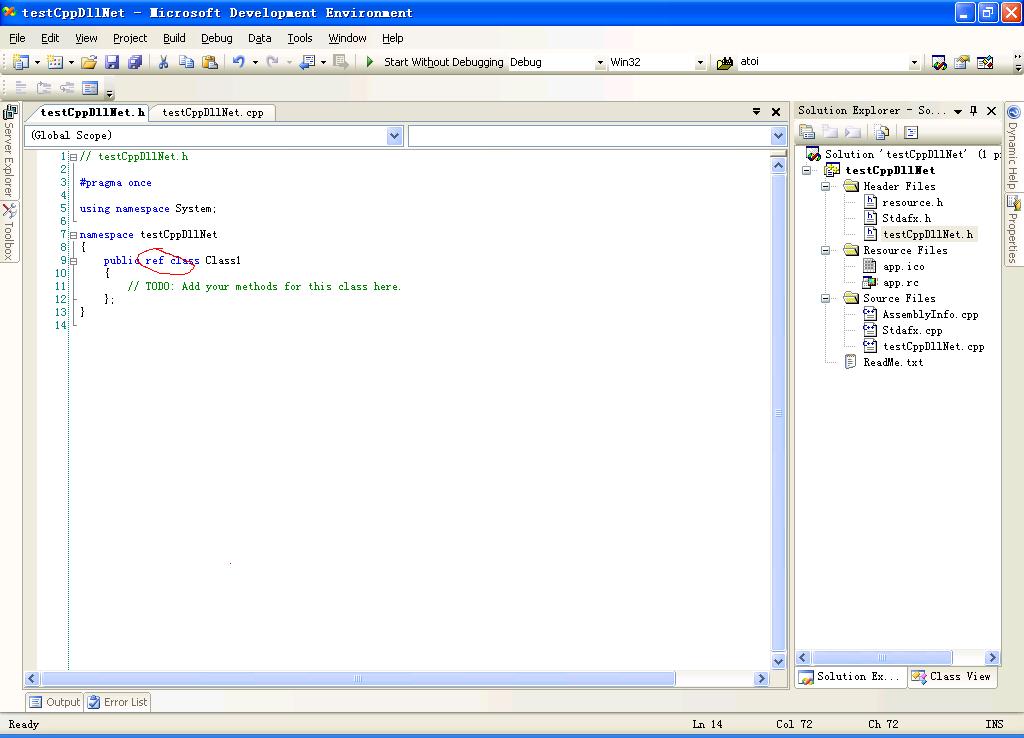This screenshot has width=1024, height=738.
Task: Click the Save All toolbar icon
Action: (135, 62)
